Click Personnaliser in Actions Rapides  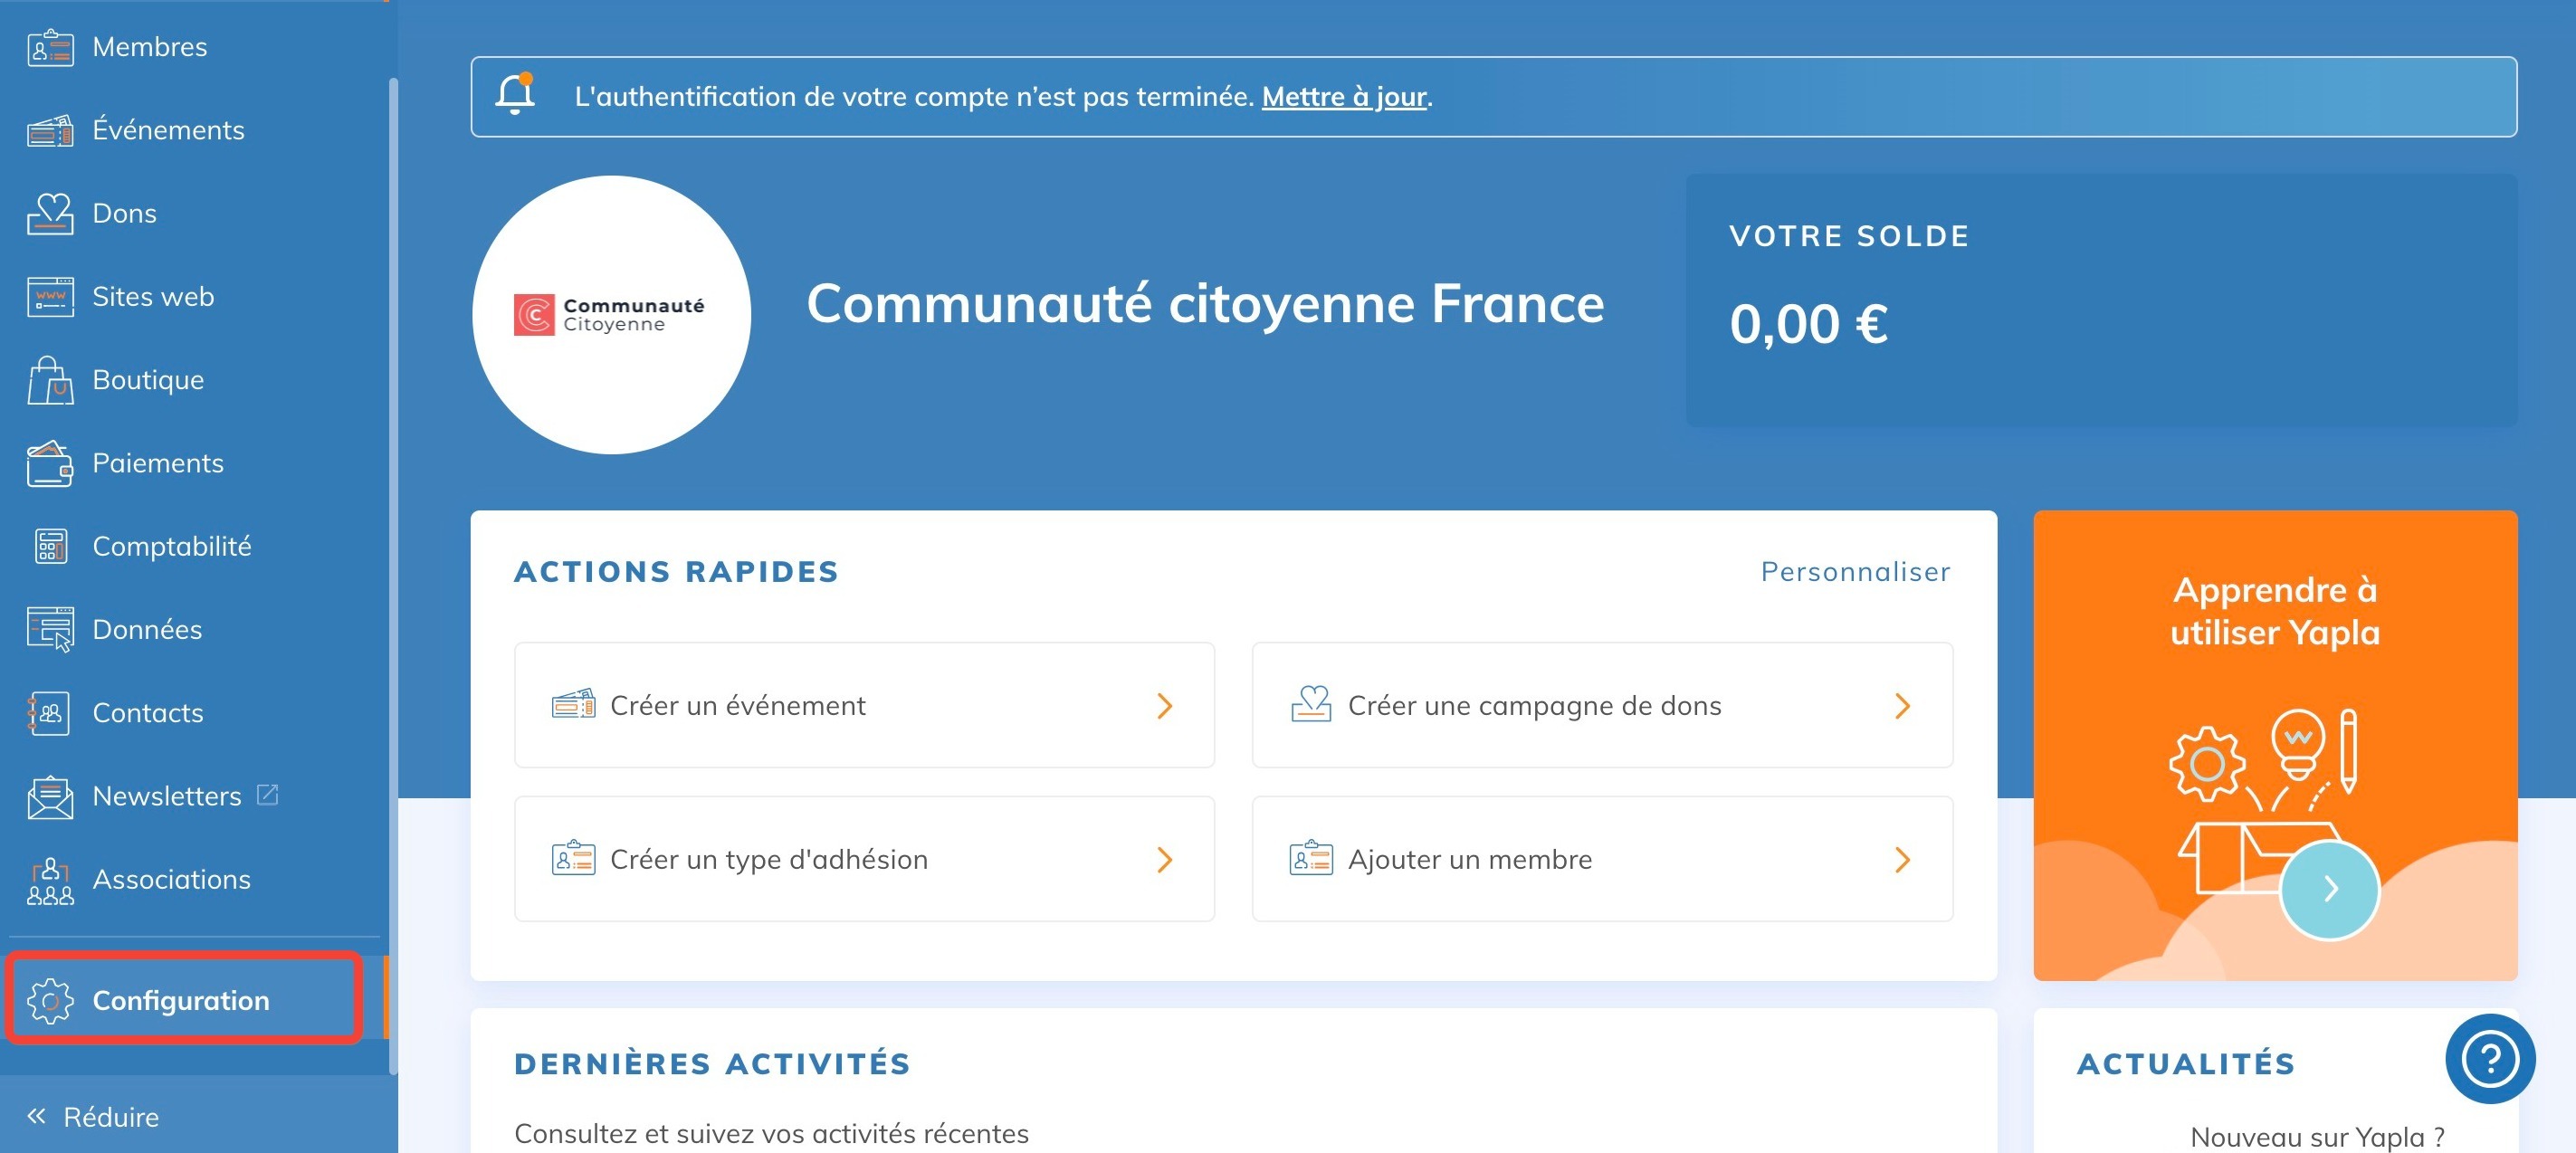(x=1855, y=571)
